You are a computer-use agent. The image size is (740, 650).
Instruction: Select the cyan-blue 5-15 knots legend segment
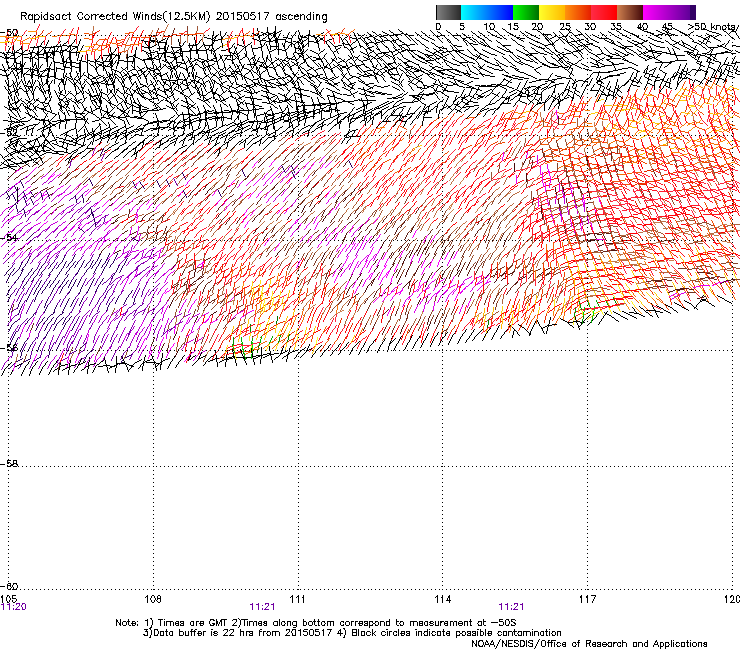pyautogui.click(x=487, y=12)
